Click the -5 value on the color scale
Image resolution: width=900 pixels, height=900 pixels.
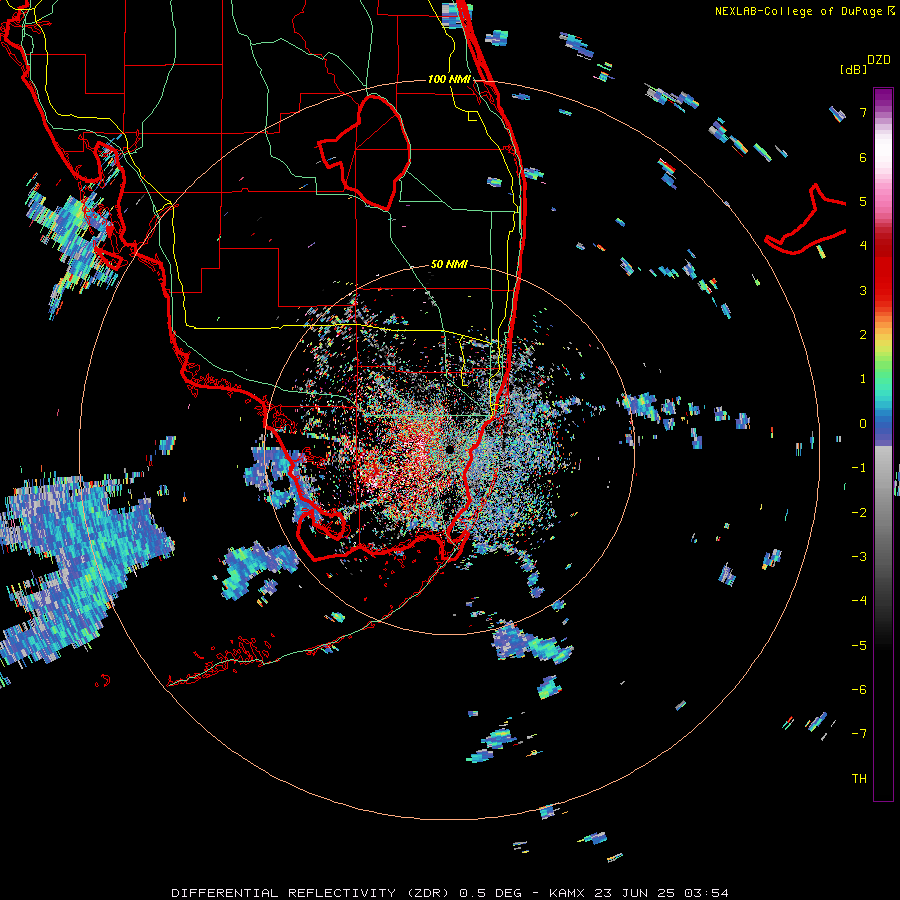click(x=859, y=646)
